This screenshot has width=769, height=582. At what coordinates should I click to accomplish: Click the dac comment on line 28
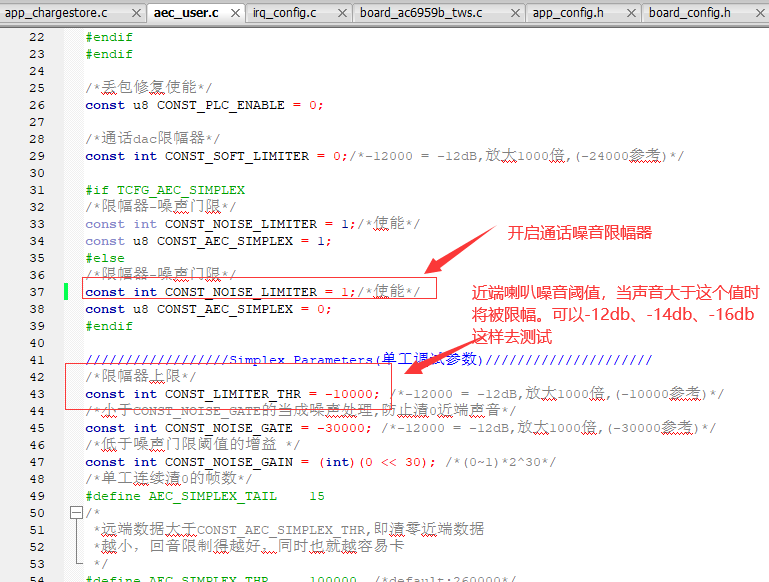point(153,139)
